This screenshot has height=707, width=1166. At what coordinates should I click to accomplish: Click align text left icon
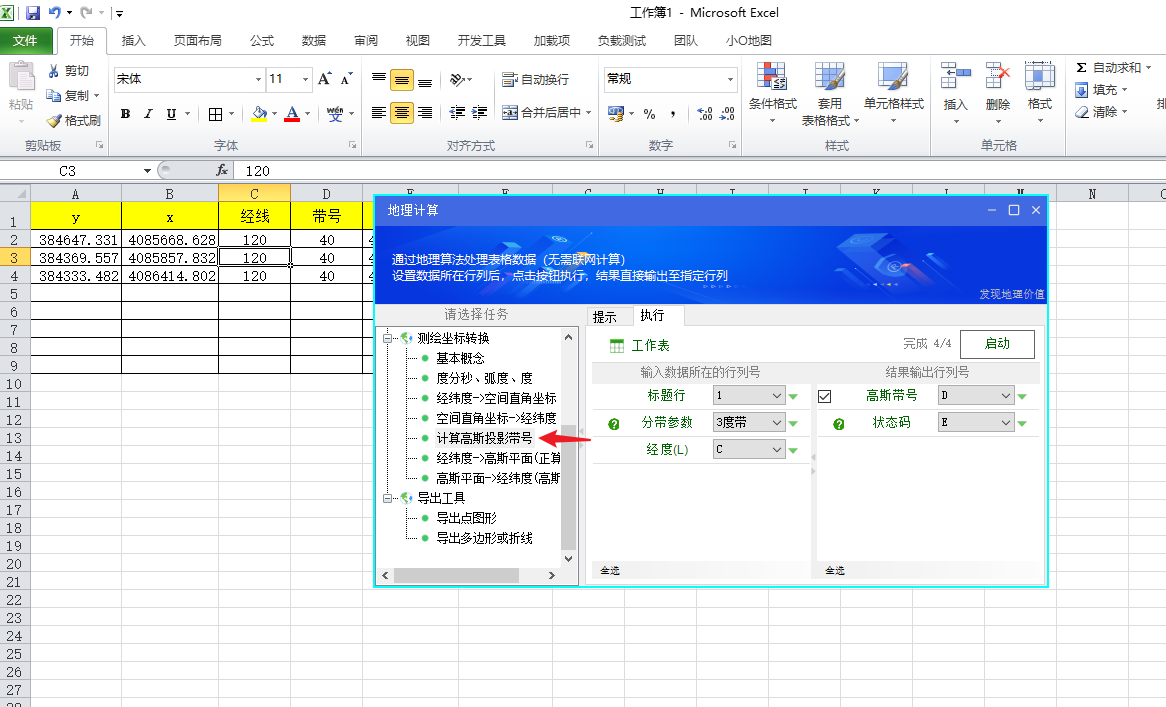point(379,112)
